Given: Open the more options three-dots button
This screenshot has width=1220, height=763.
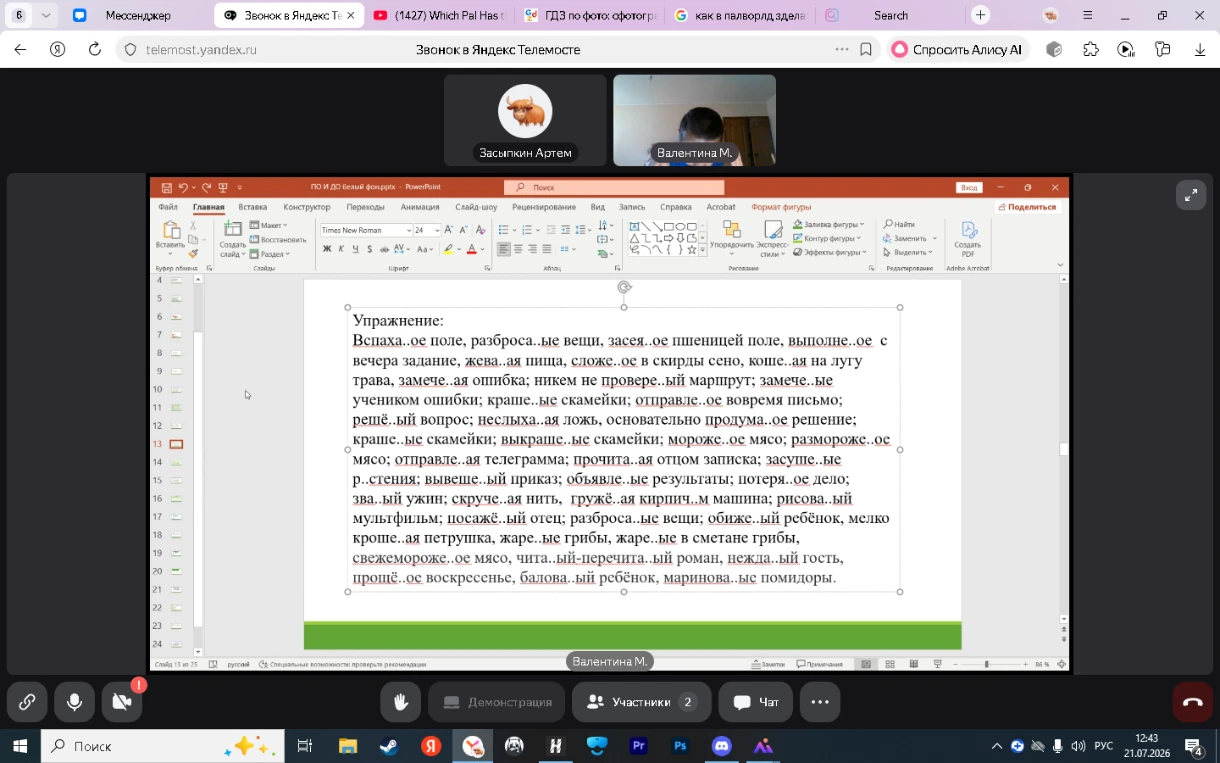Looking at the screenshot, I should [x=820, y=702].
